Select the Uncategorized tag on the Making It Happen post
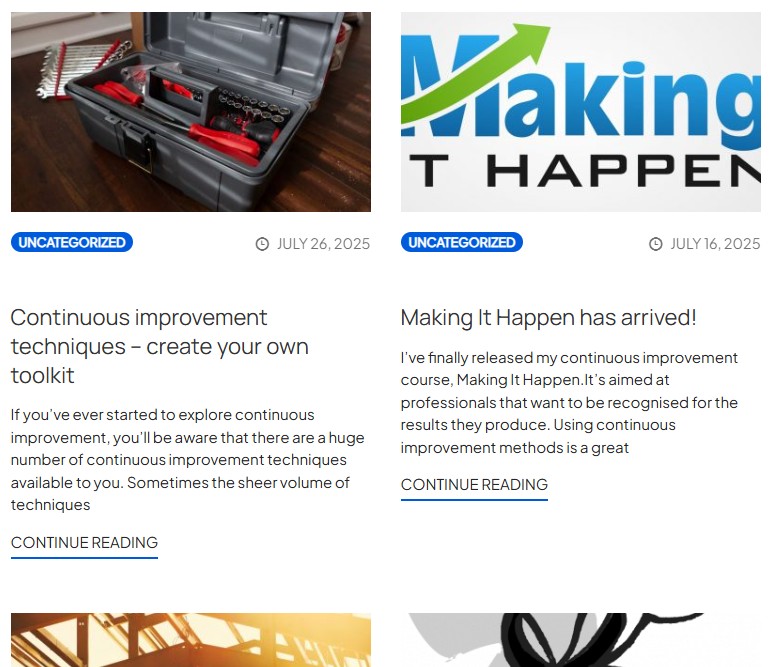769x667 pixels. click(461, 242)
